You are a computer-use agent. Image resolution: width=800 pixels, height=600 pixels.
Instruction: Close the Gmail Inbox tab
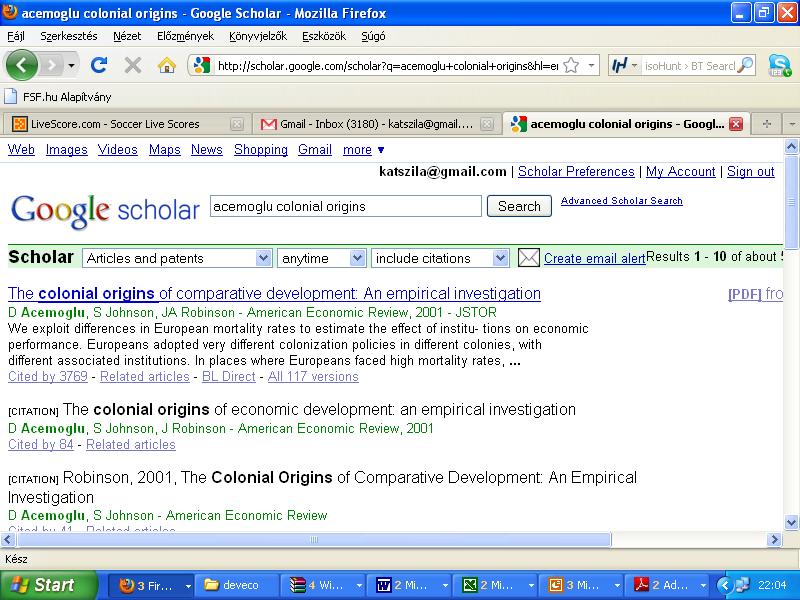(487, 124)
